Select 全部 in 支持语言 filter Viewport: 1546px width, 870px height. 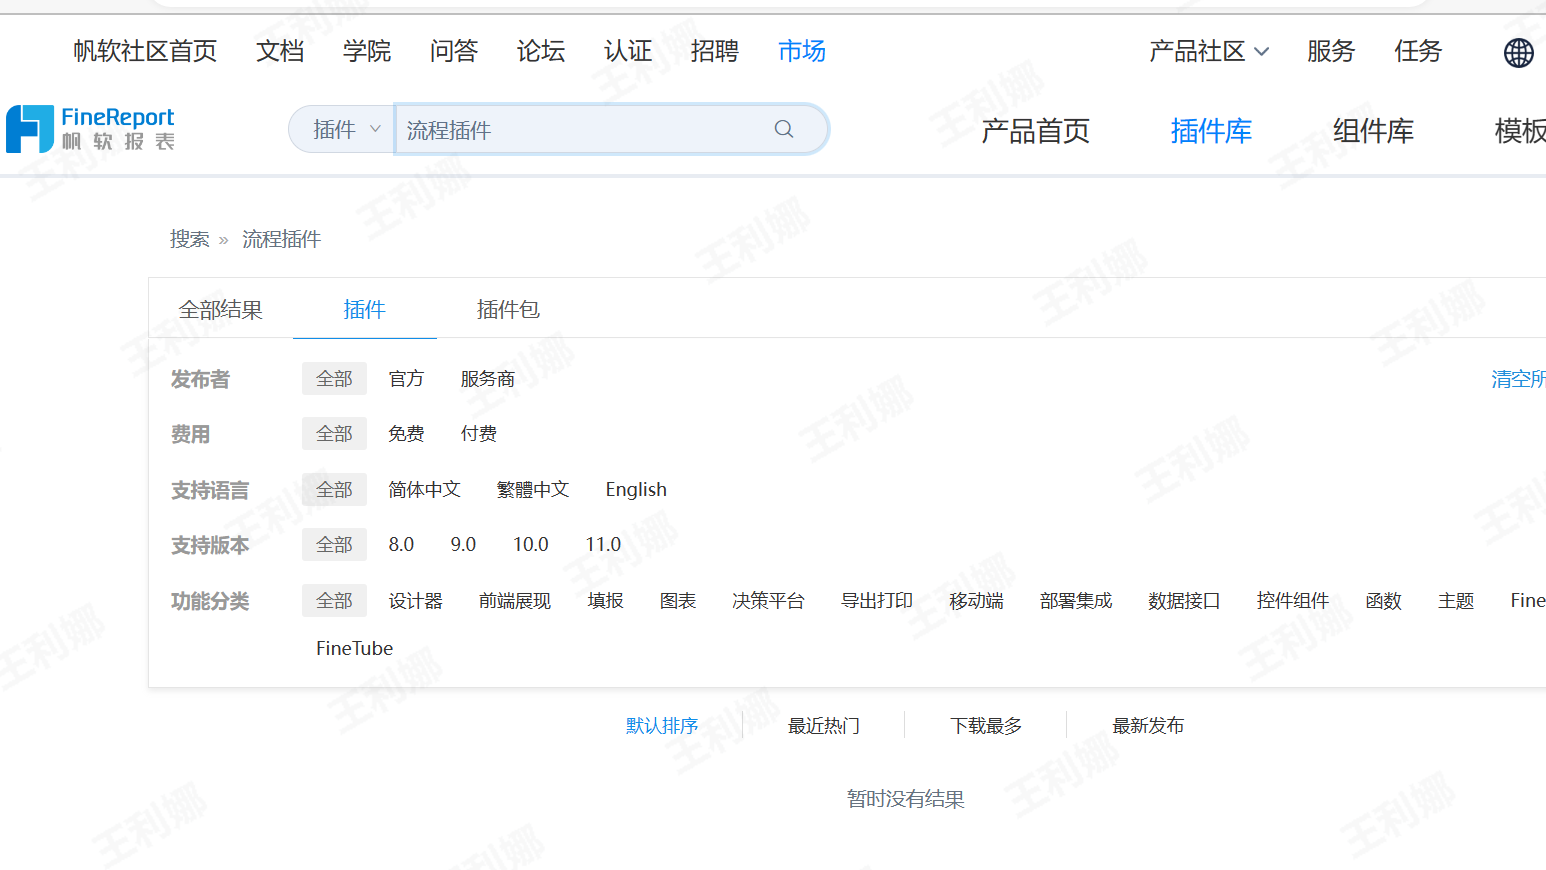point(334,490)
